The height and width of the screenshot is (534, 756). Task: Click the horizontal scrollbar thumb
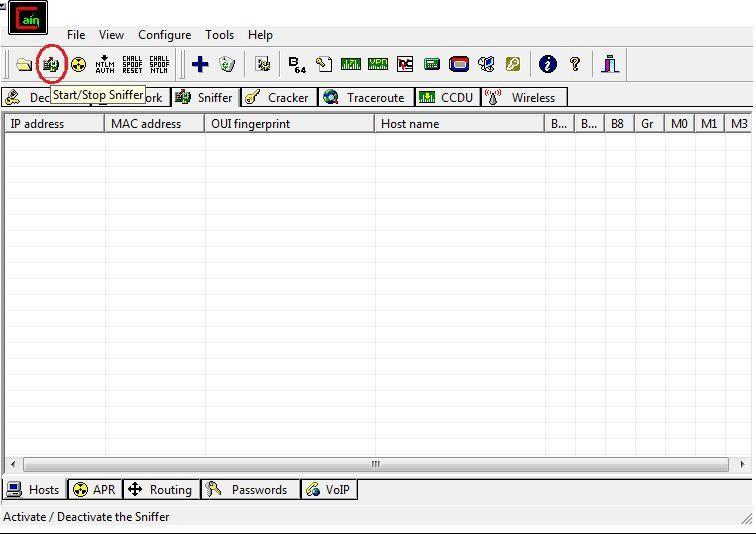(x=376, y=465)
